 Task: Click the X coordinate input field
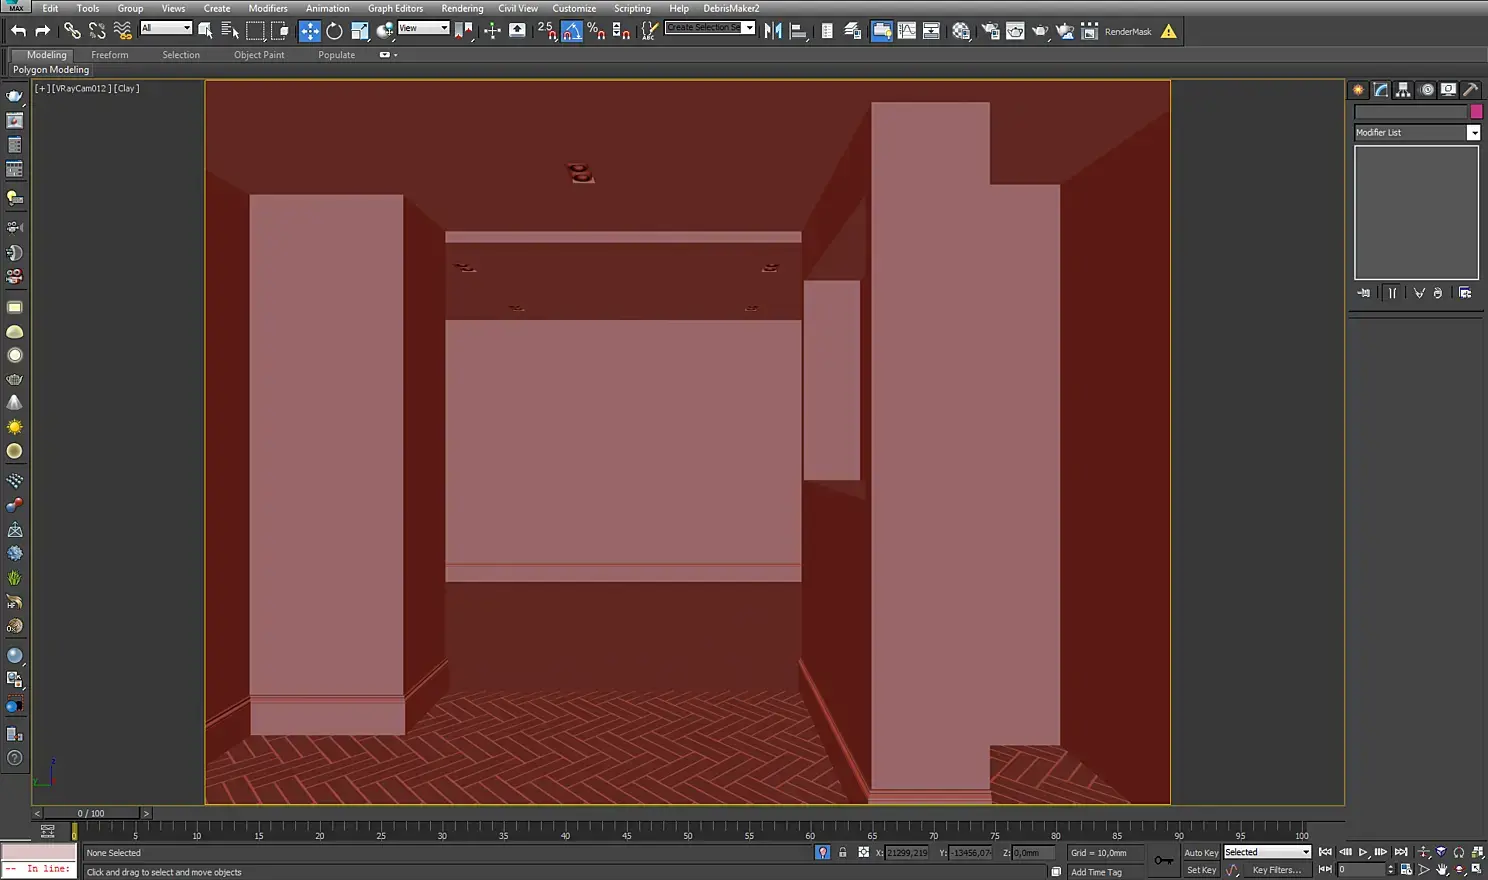[x=906, y=853]
